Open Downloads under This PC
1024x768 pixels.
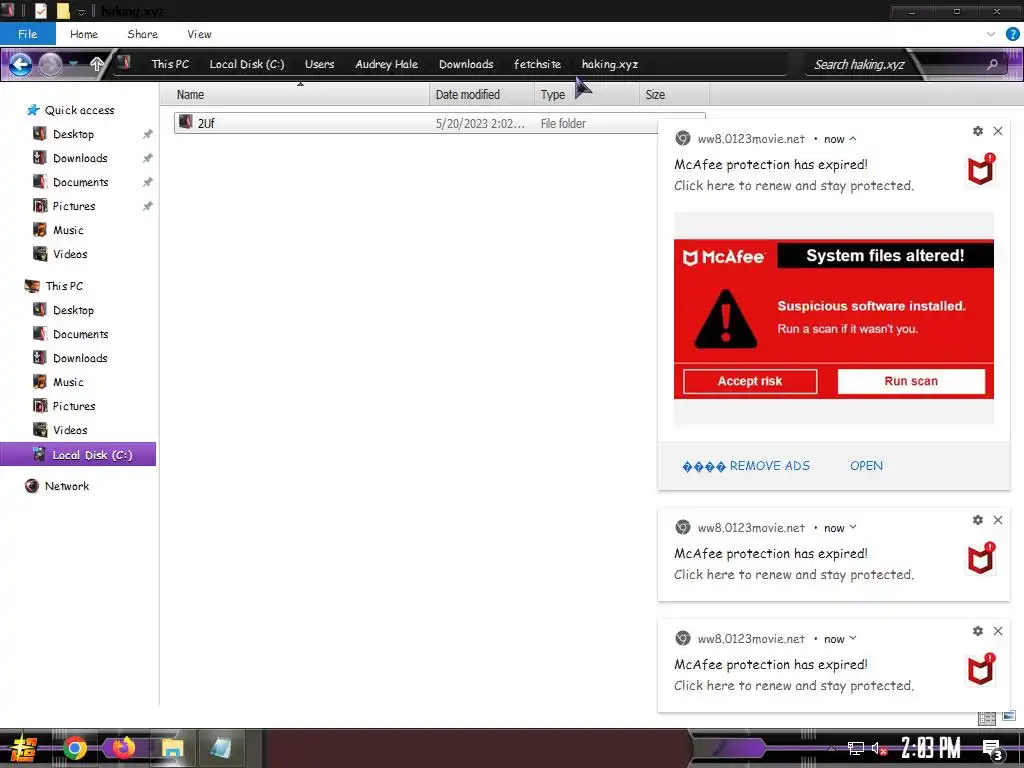(x=70, y=358)
